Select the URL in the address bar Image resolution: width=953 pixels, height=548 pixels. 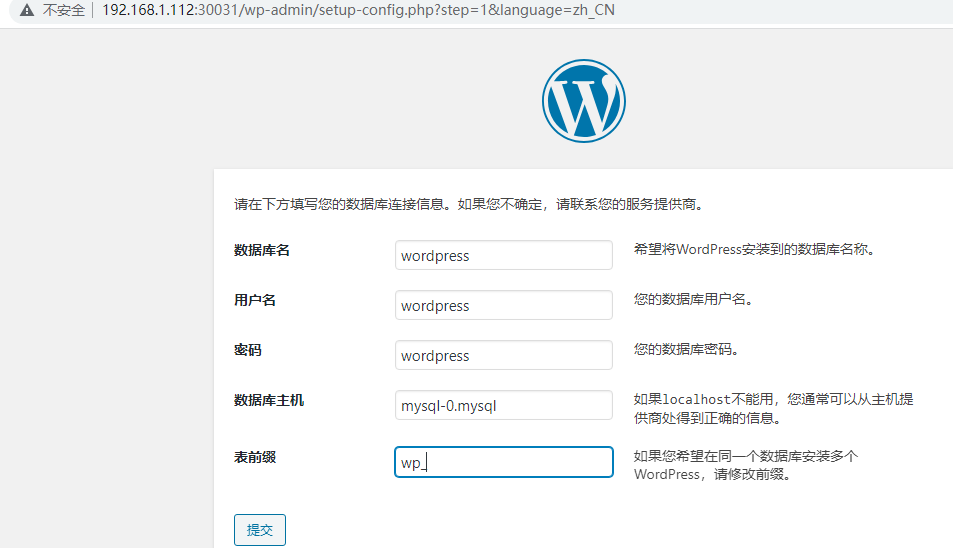tap(358, 10)
